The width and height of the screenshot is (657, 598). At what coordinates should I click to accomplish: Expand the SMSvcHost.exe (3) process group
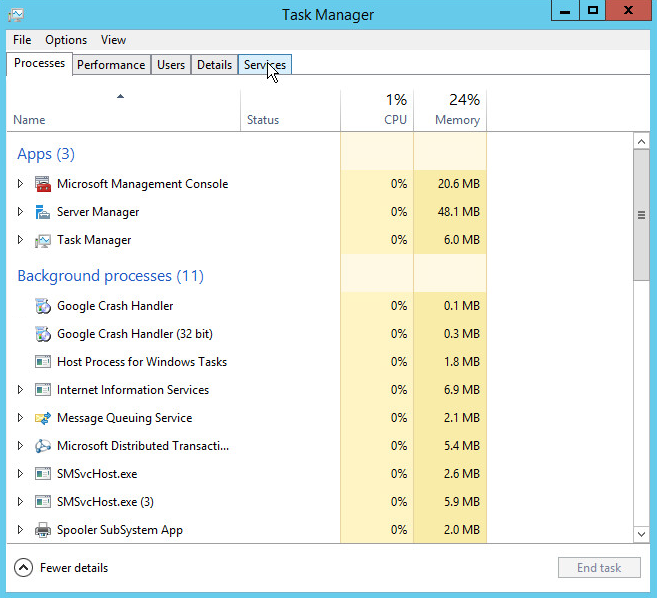pos(20,502)
